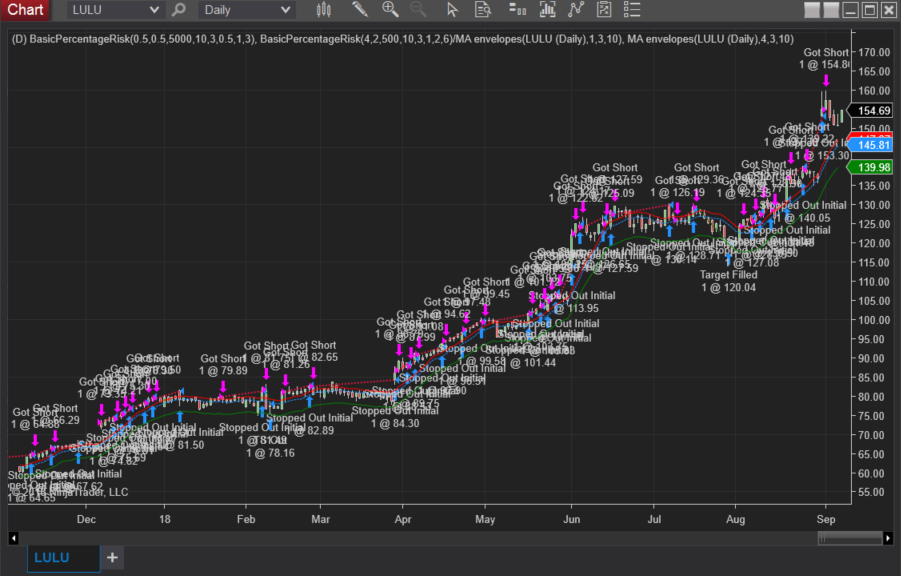This screenshot has height=576, width=901.
Task: Click the green 139.98 price marker
Action: tap(872, 167)
